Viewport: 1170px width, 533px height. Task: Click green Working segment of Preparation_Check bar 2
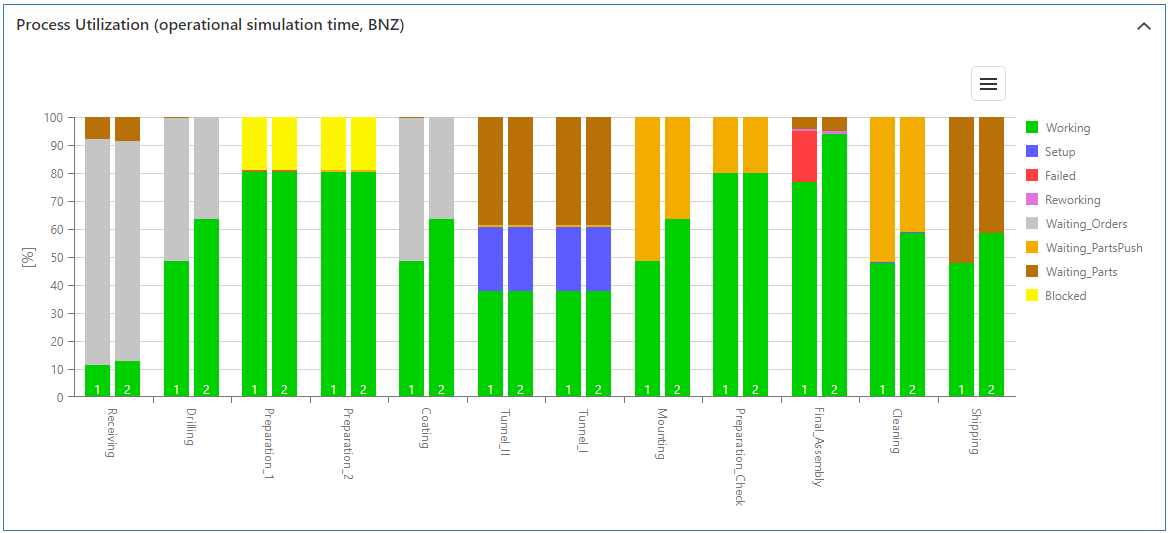[x=755, y=280]
